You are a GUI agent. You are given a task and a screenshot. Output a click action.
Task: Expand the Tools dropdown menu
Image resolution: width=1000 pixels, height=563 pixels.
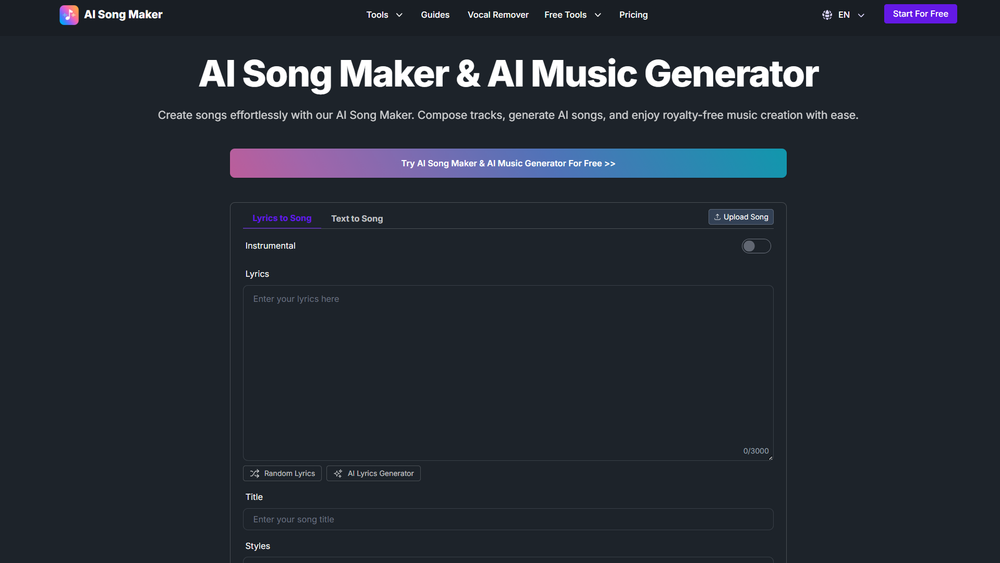coord(384,15)
